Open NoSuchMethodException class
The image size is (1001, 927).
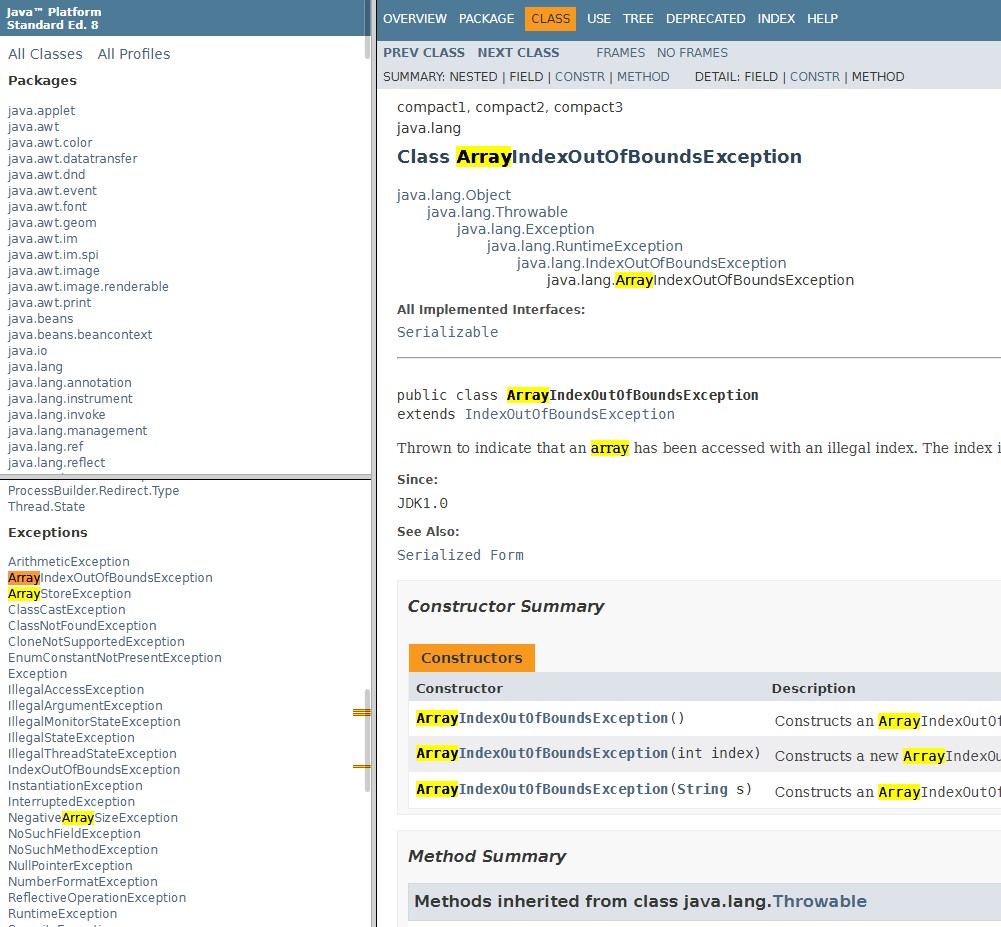(82, 849)
